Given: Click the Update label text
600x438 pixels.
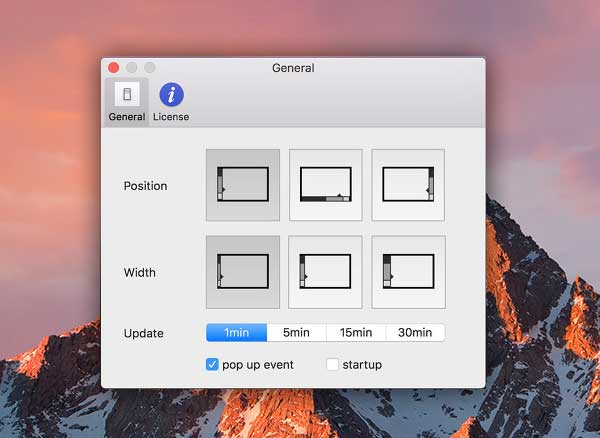Looking at the screenshot, I should 143,333.
